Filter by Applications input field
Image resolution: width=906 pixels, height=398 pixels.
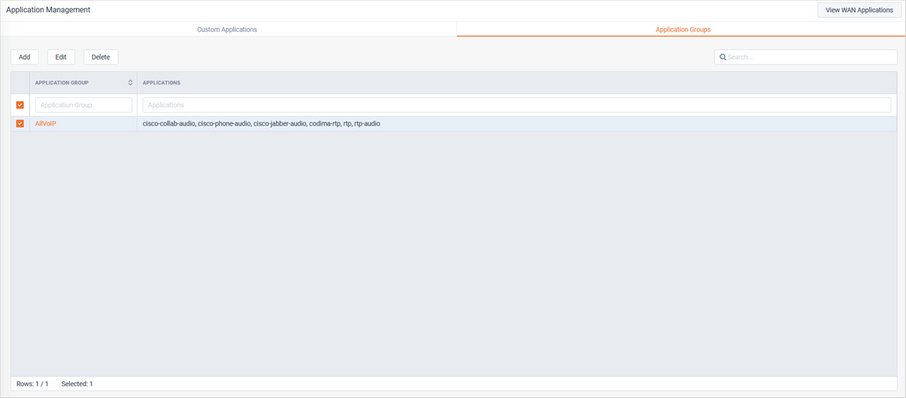[517, 105]
